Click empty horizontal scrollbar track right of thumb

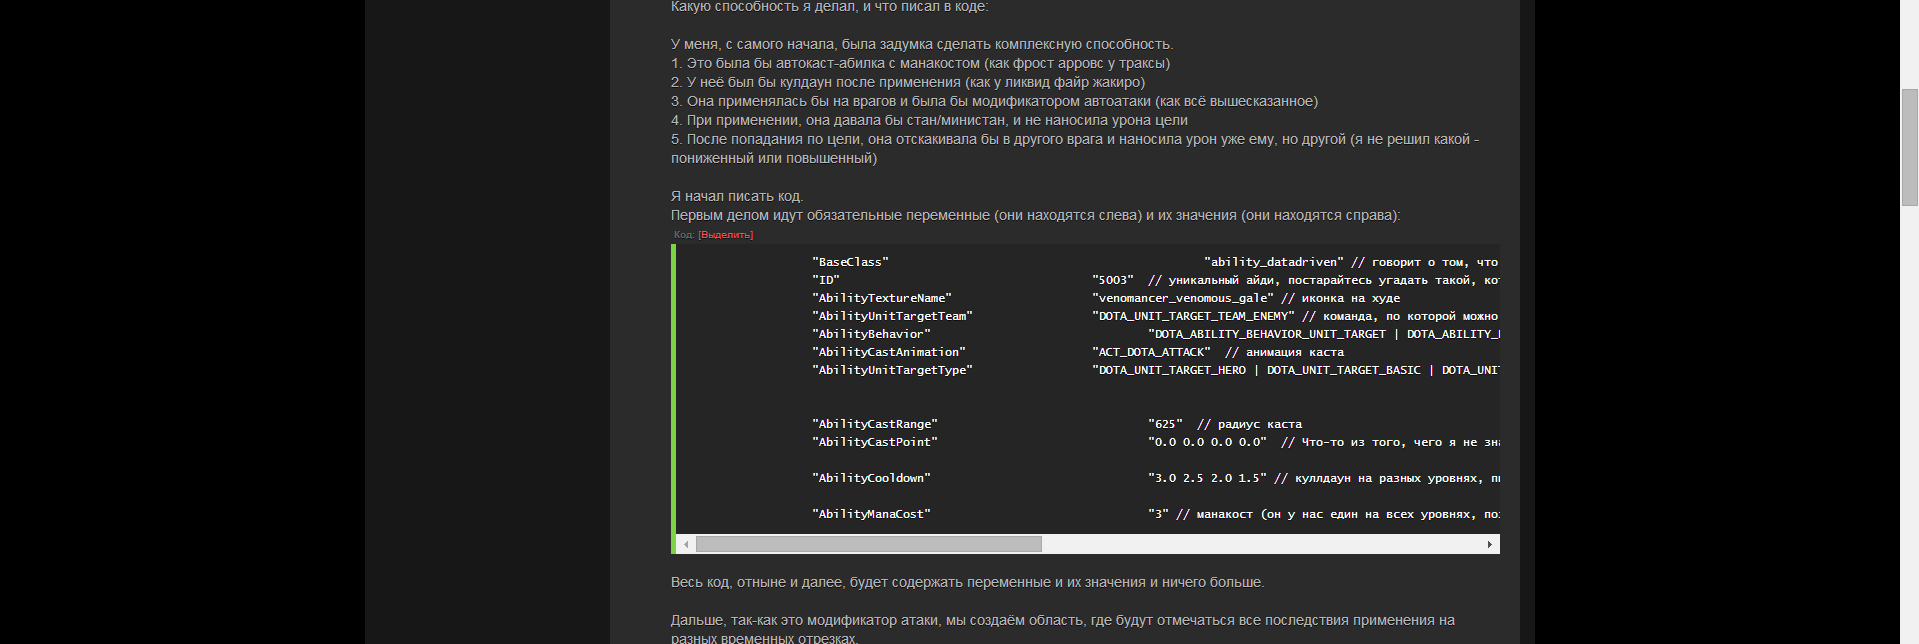pyautogui.click(x=1260, y=544)
